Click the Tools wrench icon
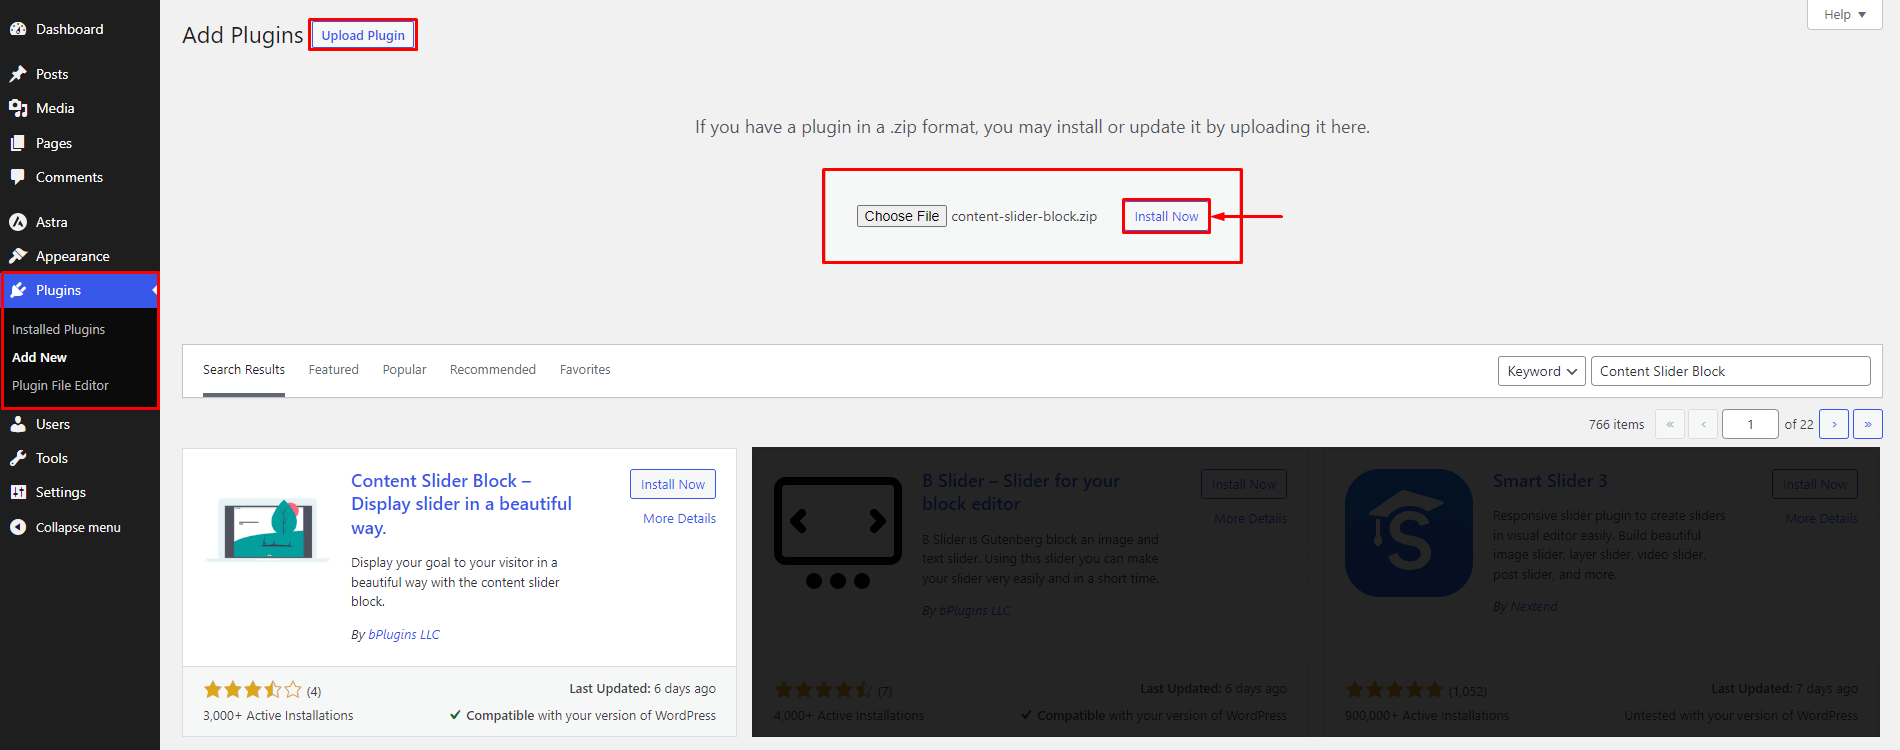Image resolution: width=1900 pixels, height=750 pixels. click(x=18, y=458)
